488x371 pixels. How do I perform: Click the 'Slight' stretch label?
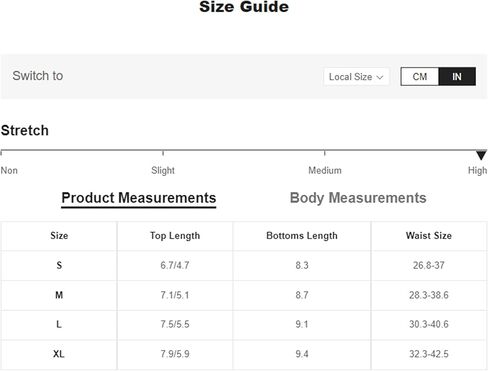point(163,171)
